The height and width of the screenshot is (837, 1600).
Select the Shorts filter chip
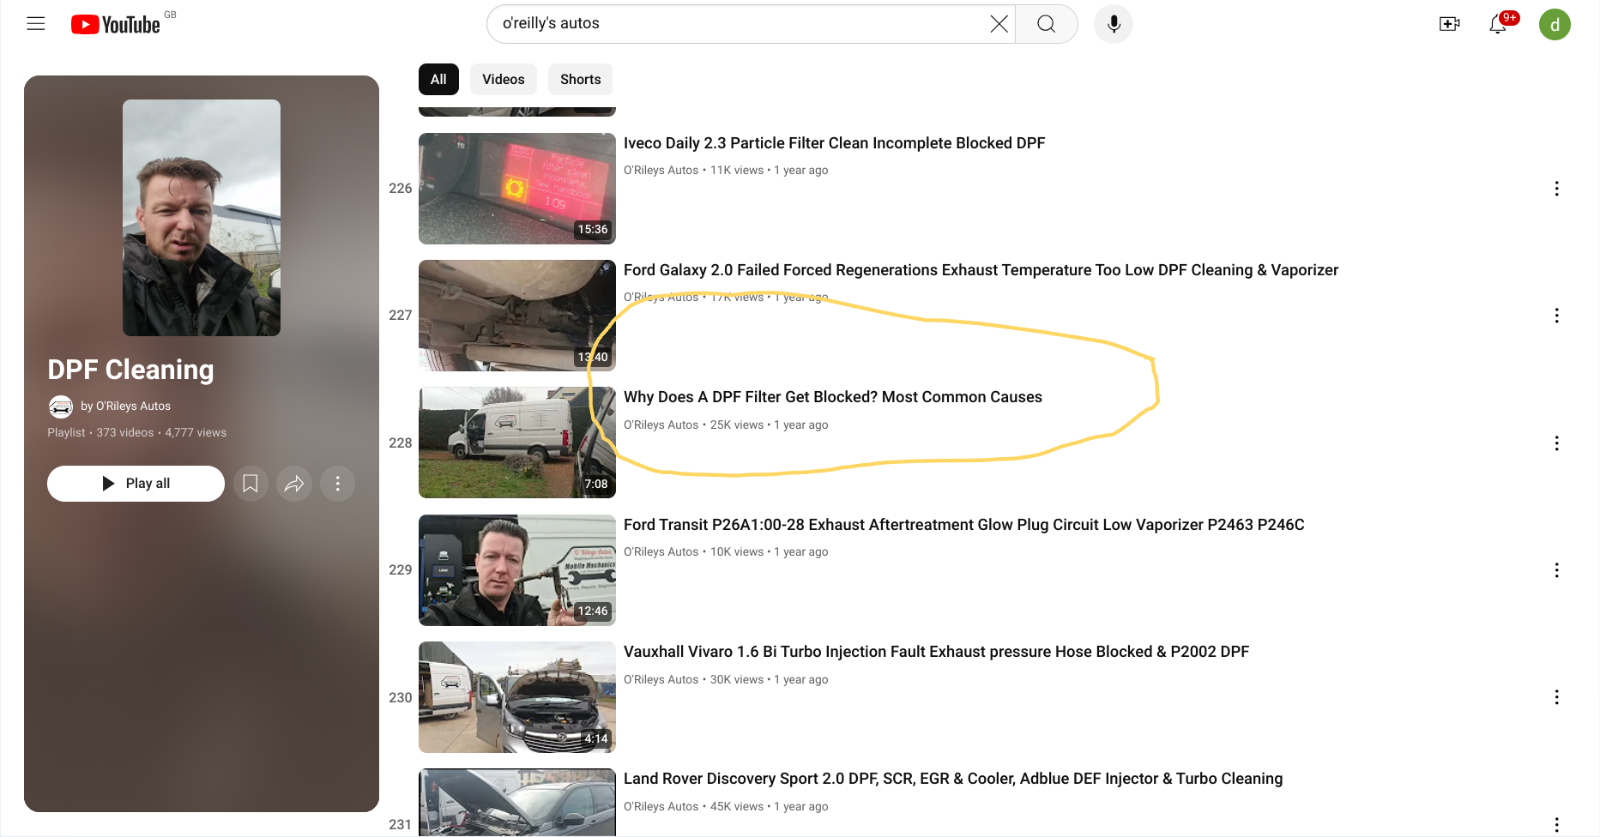(580, 79)
